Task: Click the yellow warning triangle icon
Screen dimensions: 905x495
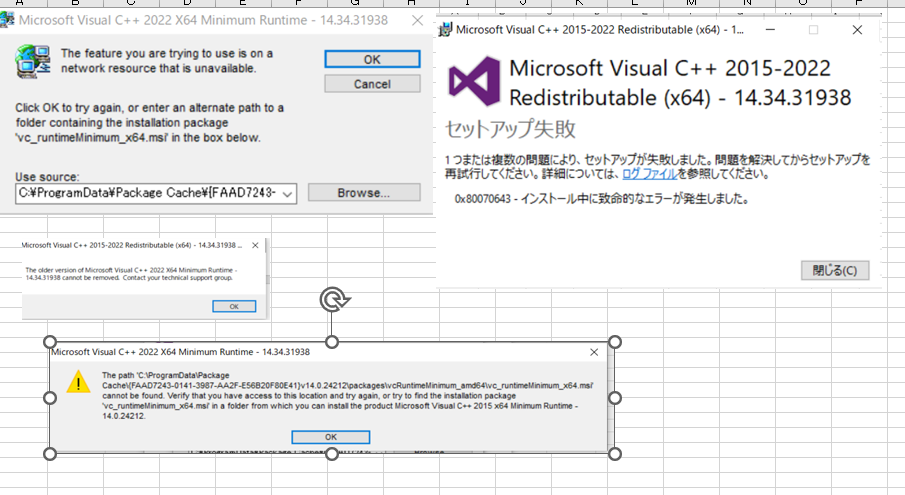Action: (x=78, y=382)
